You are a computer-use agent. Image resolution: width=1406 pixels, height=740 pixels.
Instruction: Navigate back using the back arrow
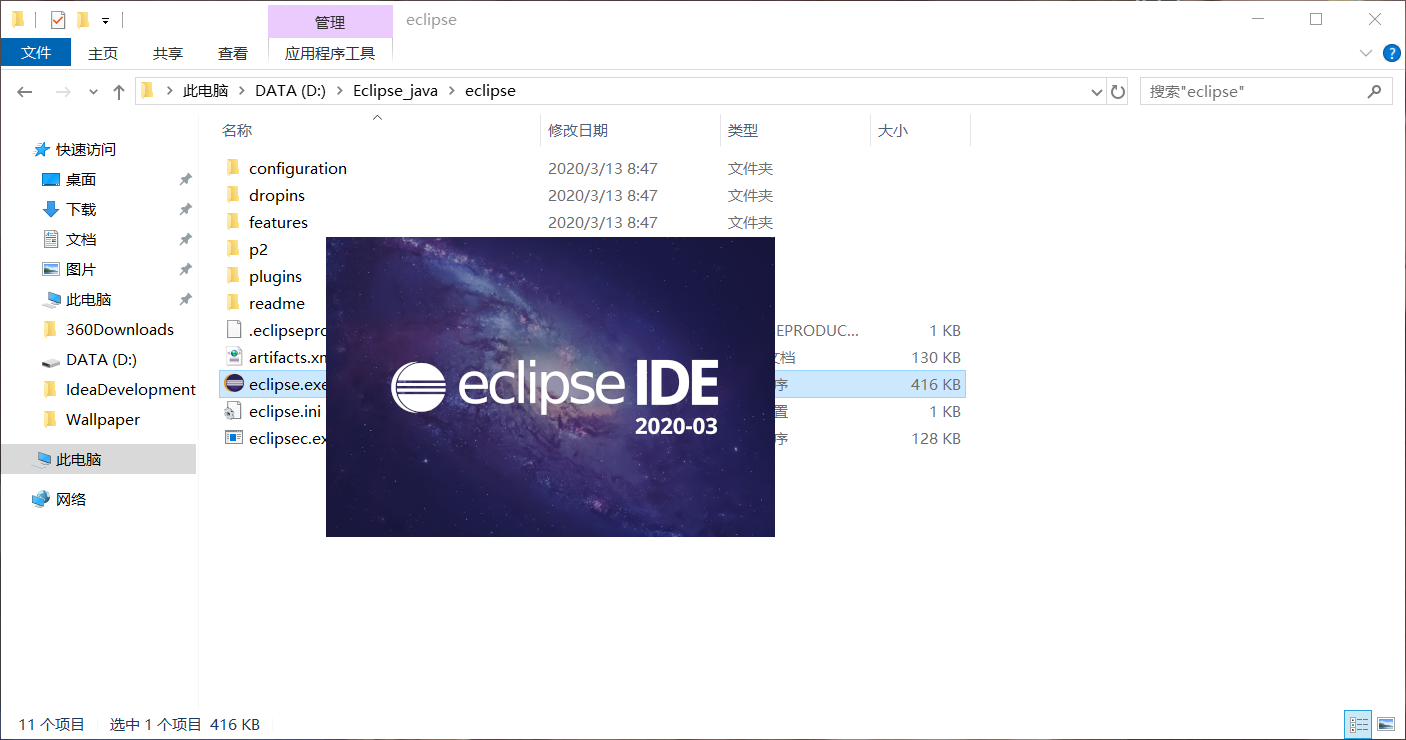coord(24,91)
